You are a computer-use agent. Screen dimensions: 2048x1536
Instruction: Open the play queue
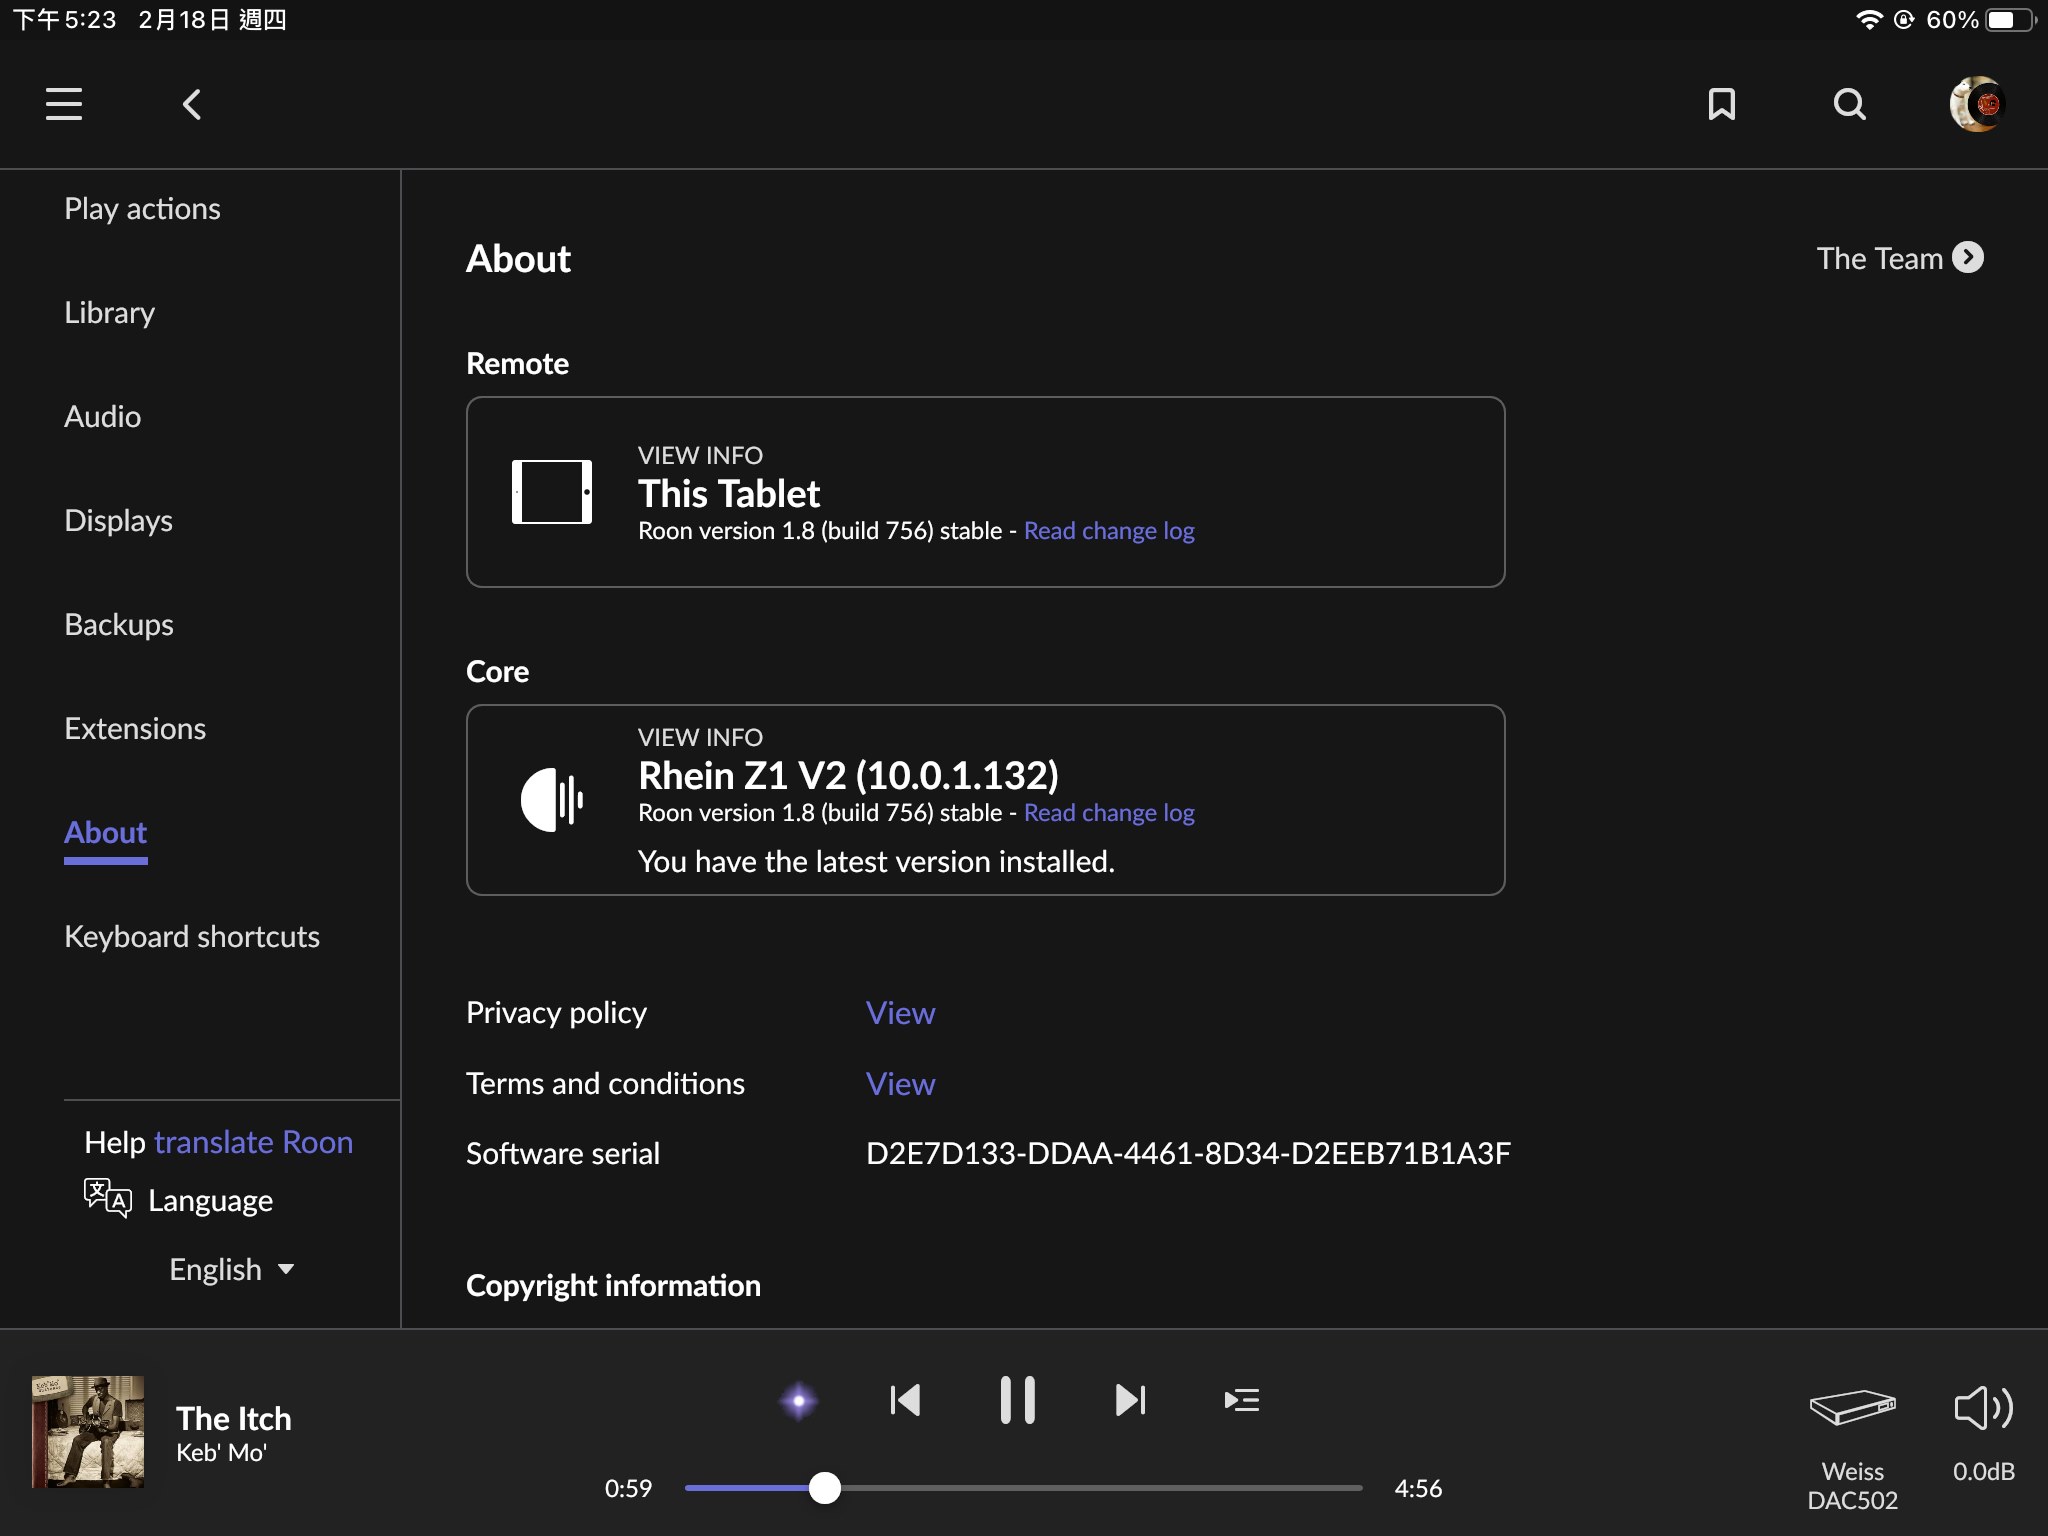1241,1400
